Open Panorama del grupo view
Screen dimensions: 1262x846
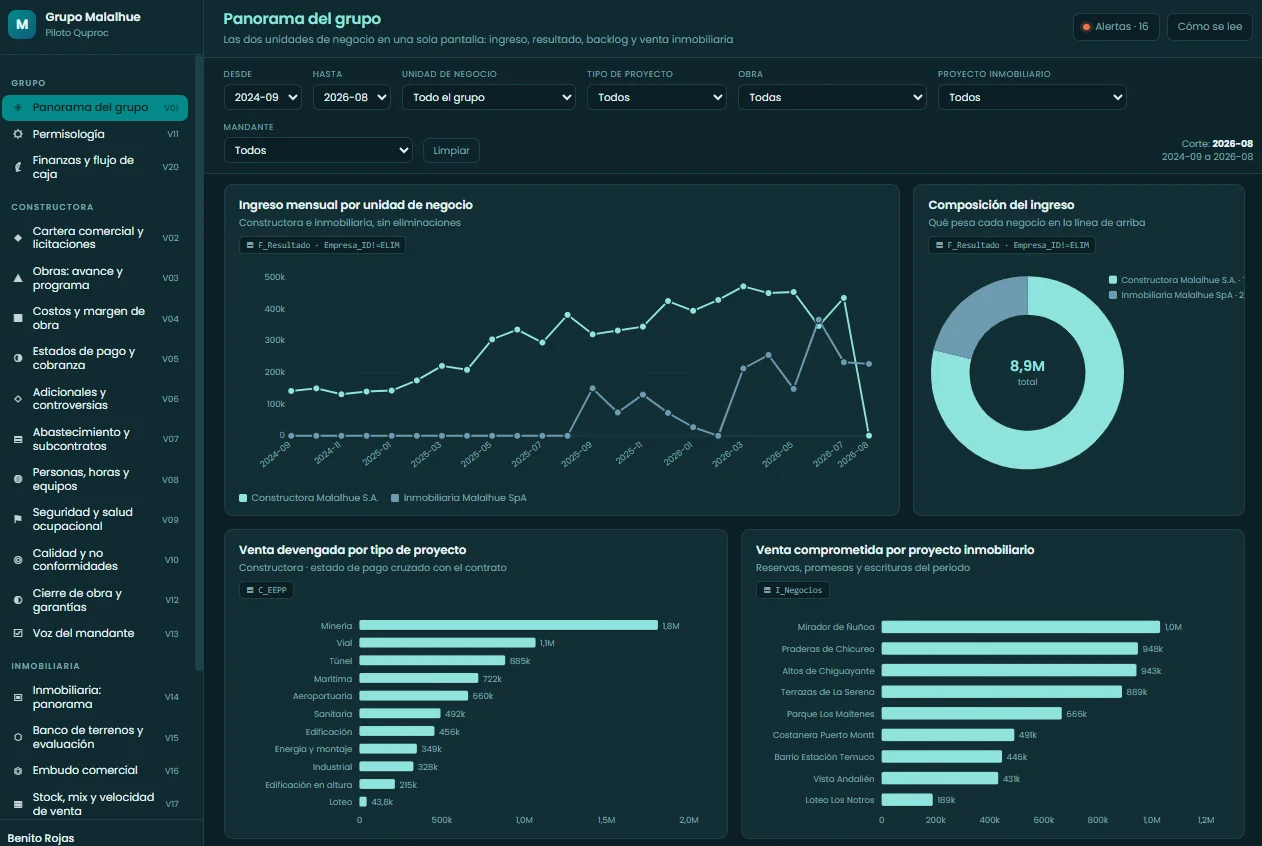(x=95, y=108)
